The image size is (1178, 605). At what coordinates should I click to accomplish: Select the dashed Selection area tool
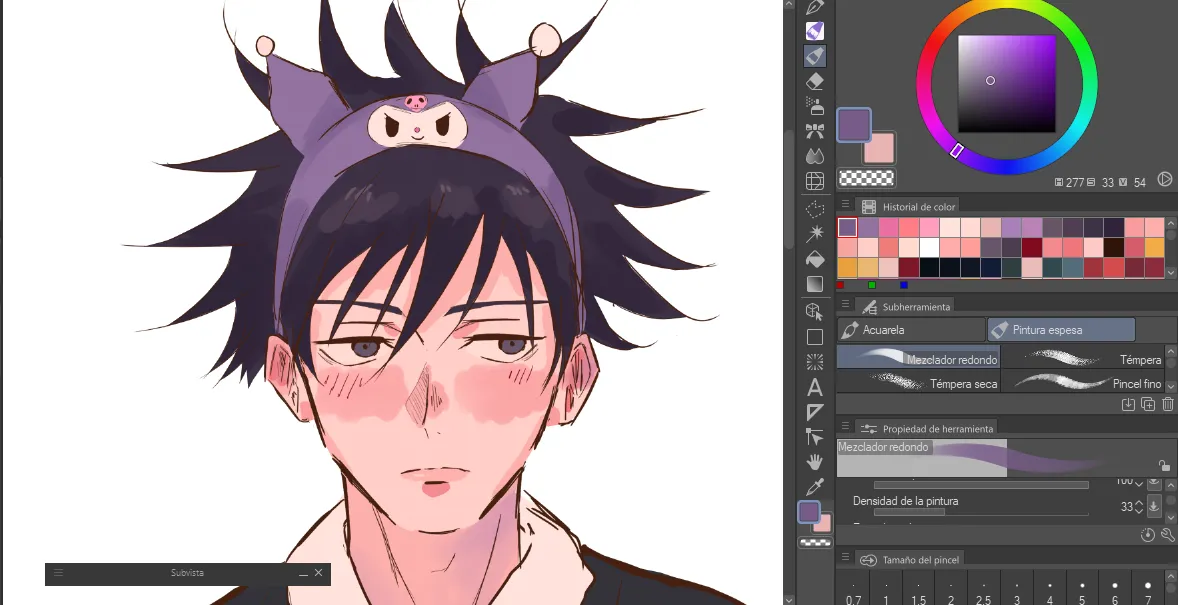pos(814,209)
